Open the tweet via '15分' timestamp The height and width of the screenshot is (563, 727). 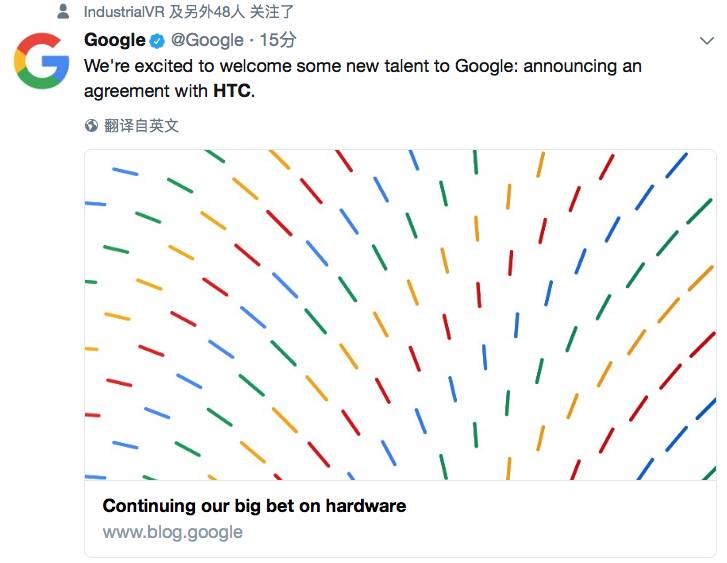click(x=279, y=40)
